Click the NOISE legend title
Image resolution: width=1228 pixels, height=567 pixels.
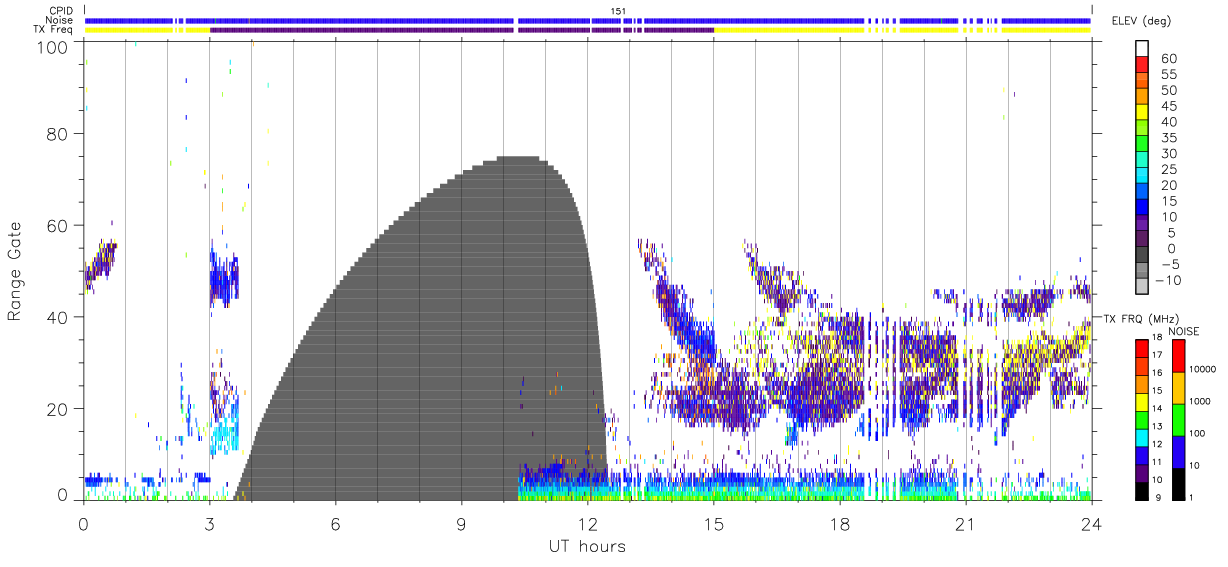tap(1185, 331)
